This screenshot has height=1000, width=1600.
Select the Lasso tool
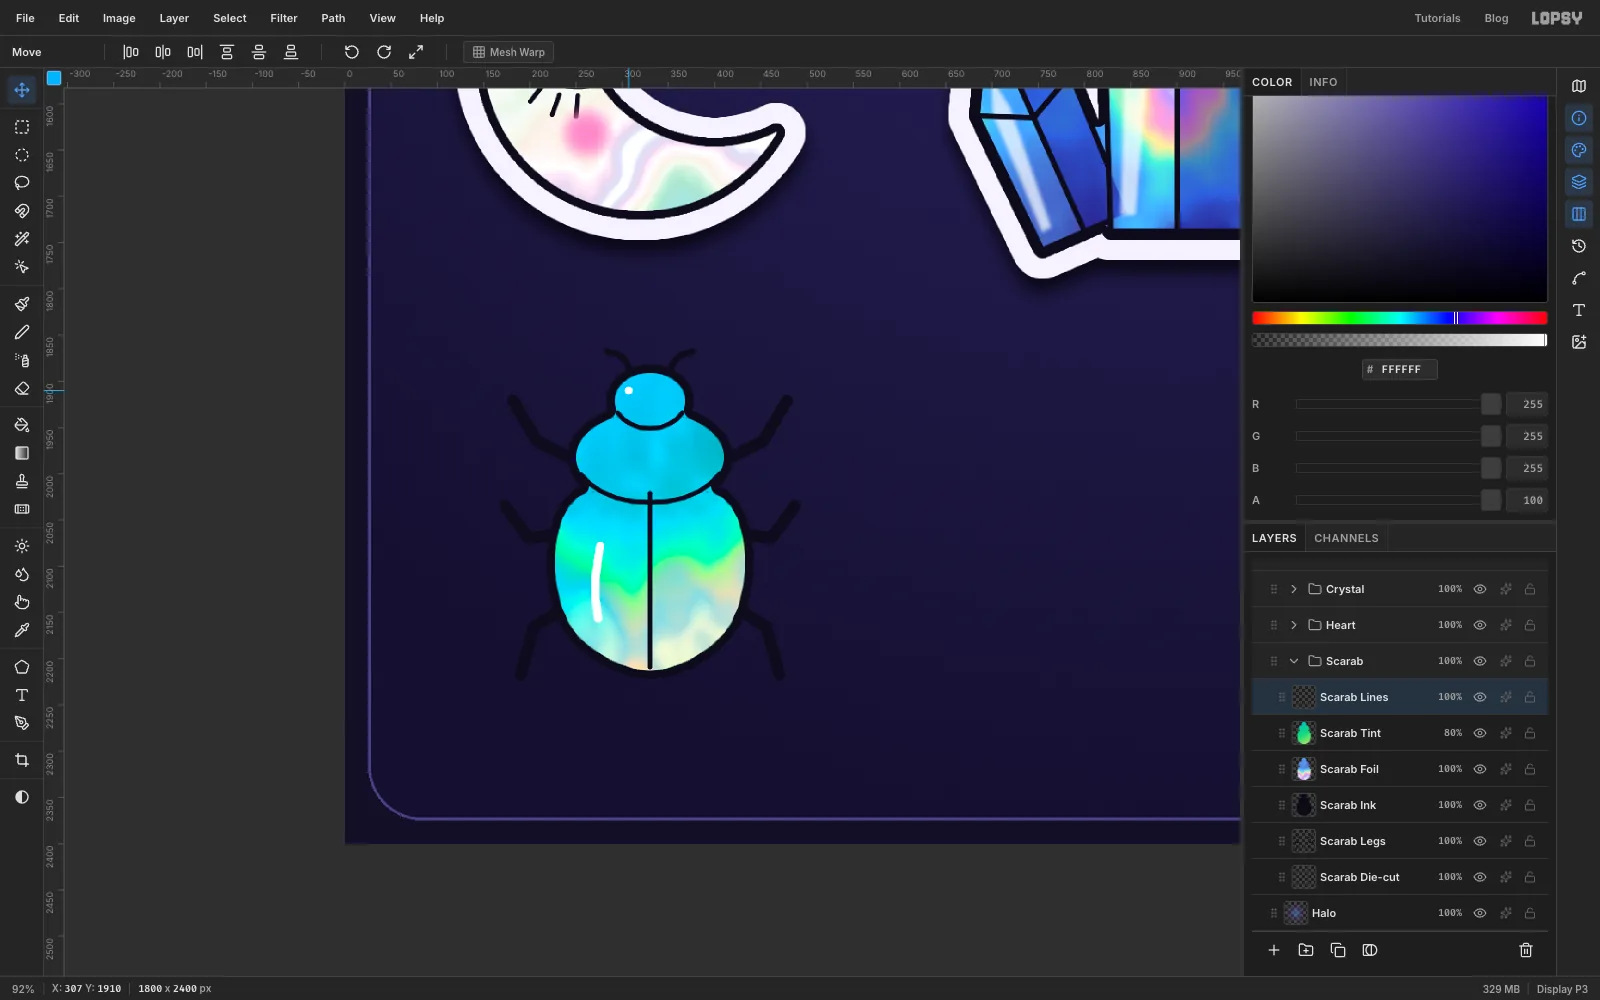(22, 183)
